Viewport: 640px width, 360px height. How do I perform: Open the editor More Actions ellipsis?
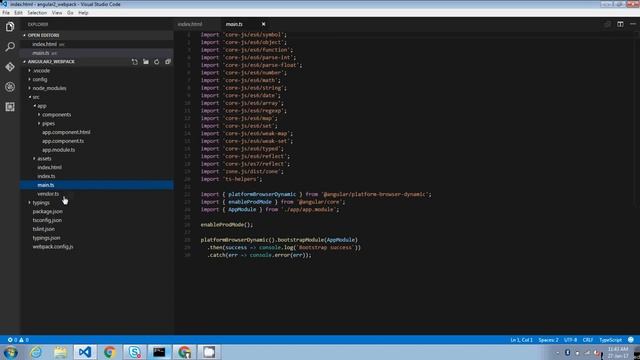coord(633,24)
